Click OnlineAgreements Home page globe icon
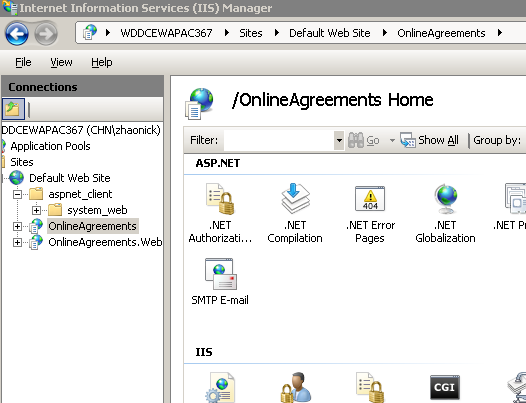The height and width of the screenshot is (403, 526). click(x=199, y=103)
